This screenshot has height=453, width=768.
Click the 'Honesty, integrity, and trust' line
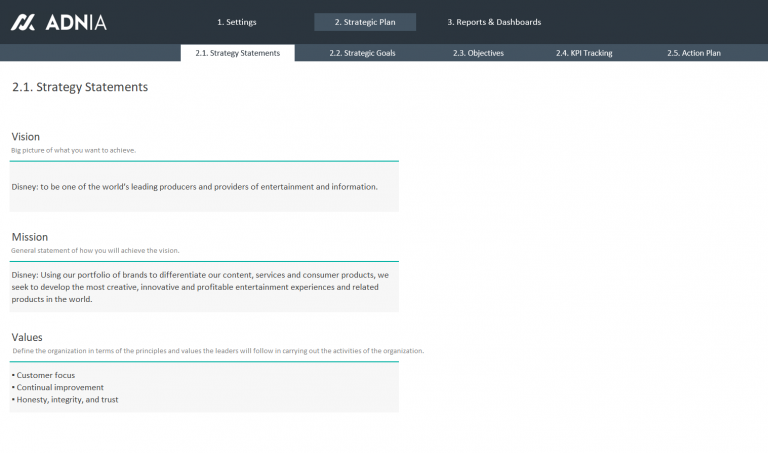[x=67, y=399]
